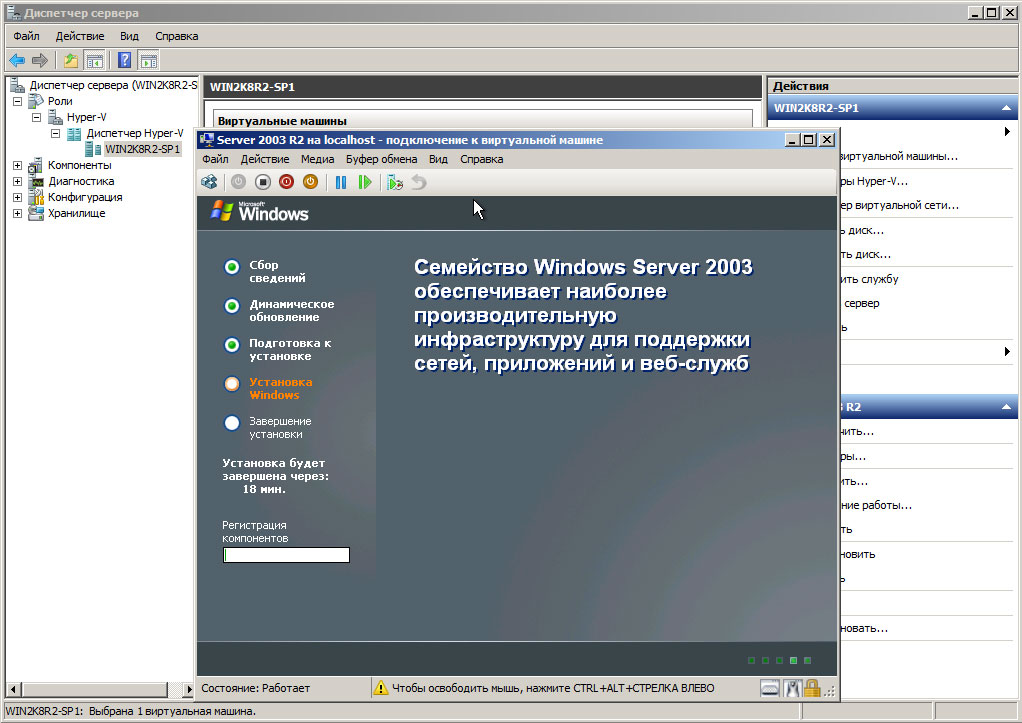The height and width of the screenshot is (723, 1022).
Task: Open the 'Буфер обмена' menu
Action: point(381,159)
